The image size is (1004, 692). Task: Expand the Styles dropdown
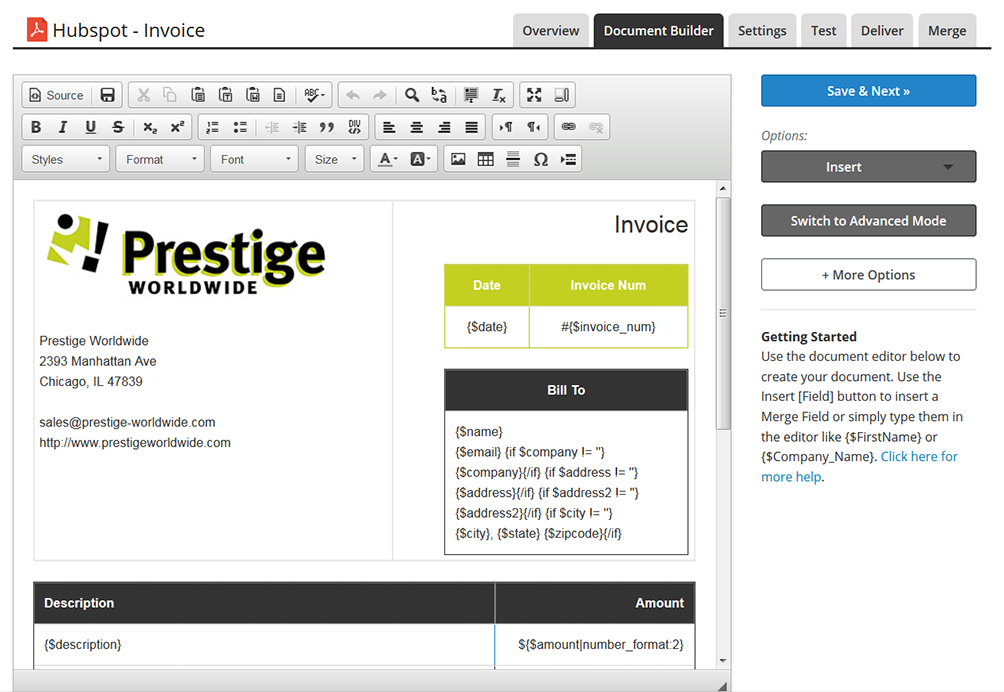67,159
